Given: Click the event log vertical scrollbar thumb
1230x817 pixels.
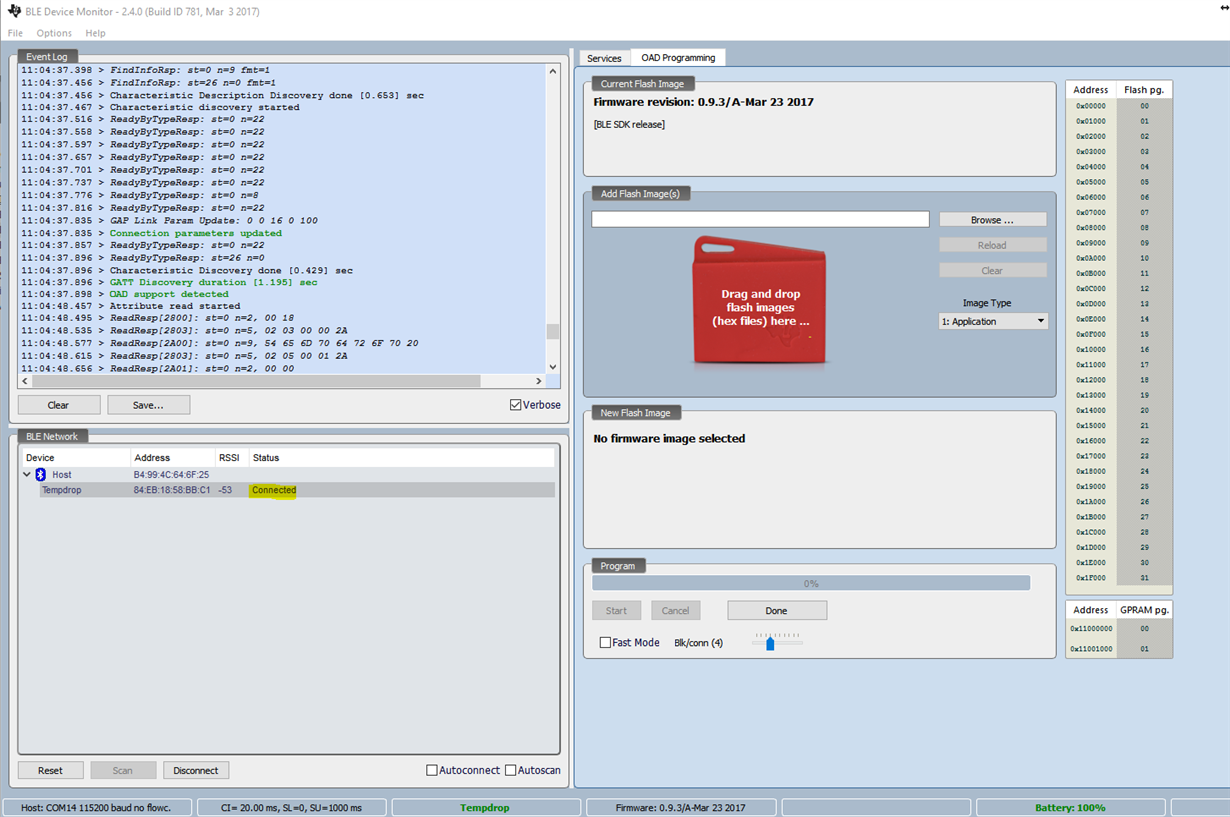Looking at the screenshot, I should (552, 332).
